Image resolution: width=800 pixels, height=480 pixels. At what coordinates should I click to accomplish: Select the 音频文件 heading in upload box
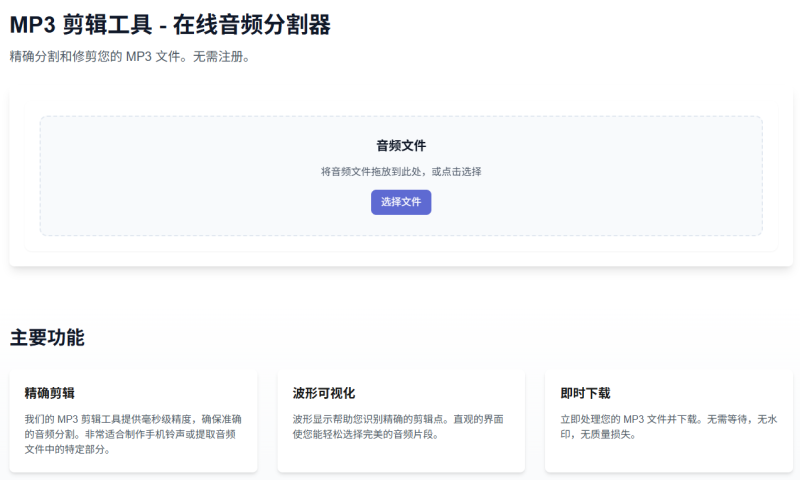point(401,146)
